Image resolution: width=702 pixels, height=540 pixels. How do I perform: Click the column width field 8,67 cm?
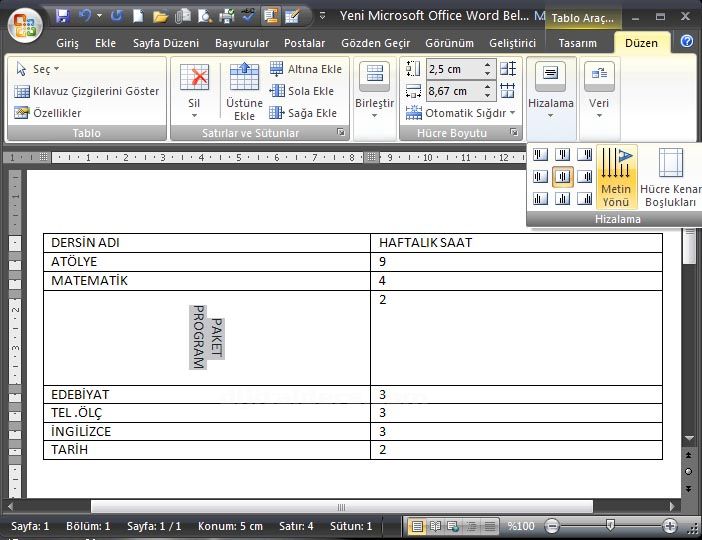tap(454, 91)
